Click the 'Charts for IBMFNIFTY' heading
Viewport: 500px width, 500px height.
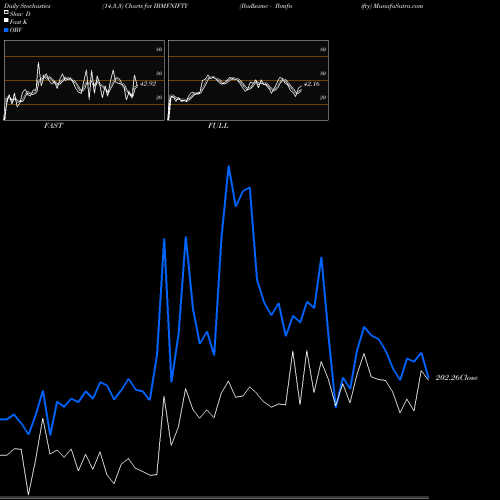click(x=156, y=6)
